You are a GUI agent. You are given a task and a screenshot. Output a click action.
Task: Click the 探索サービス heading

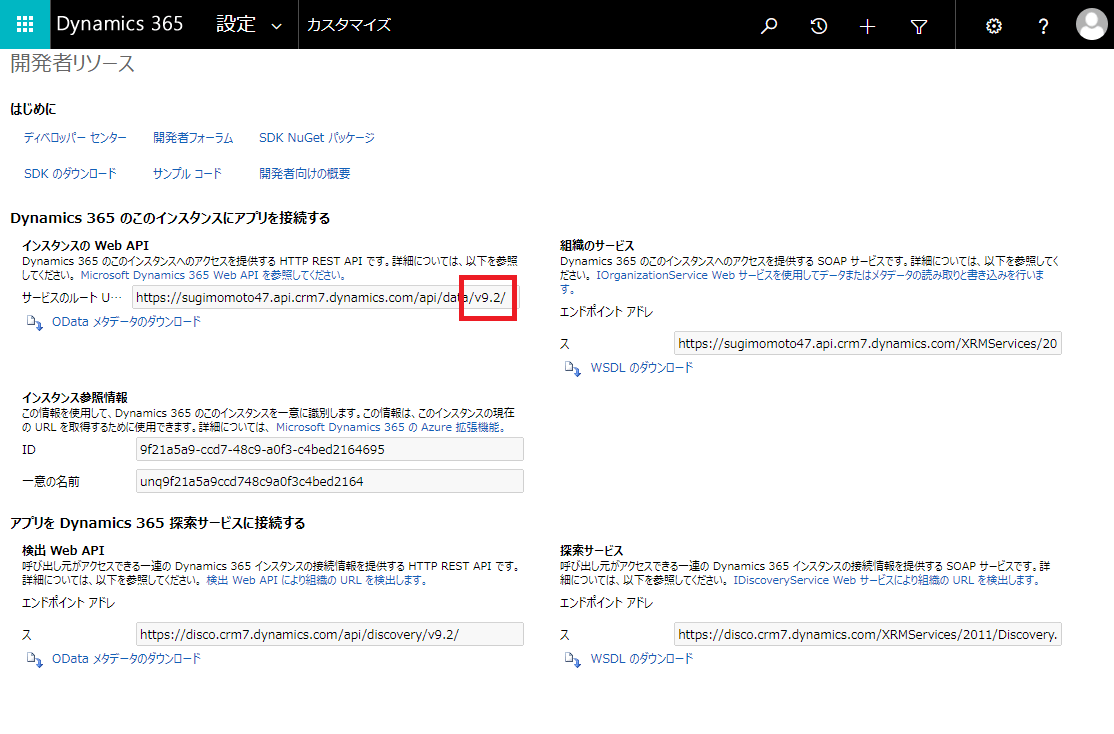(591, 551)
